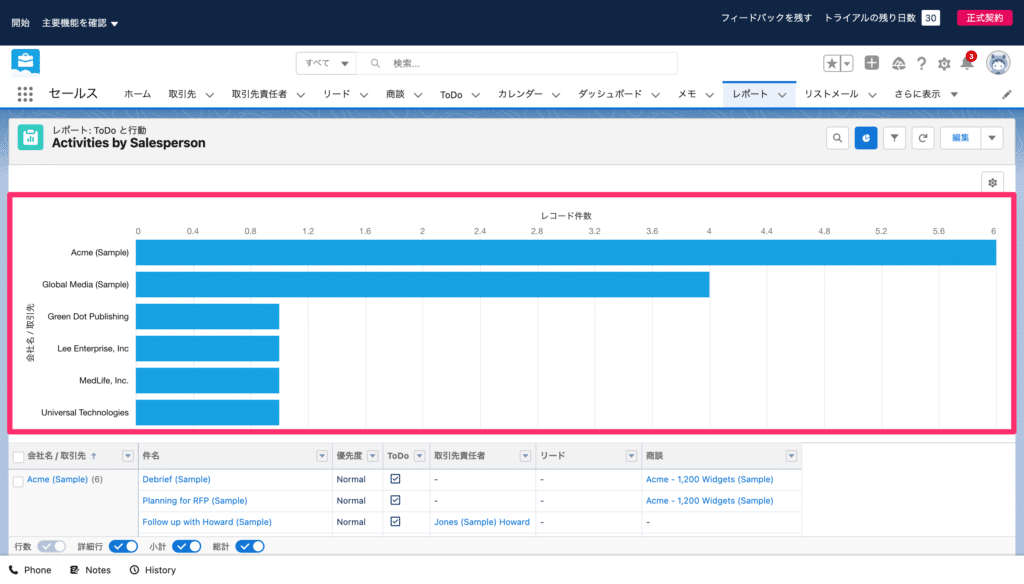Open the Acme (Sample) account link in table
Image resolution: width=1024 pixels, height=584 pixels.
[x=57, y=479]
